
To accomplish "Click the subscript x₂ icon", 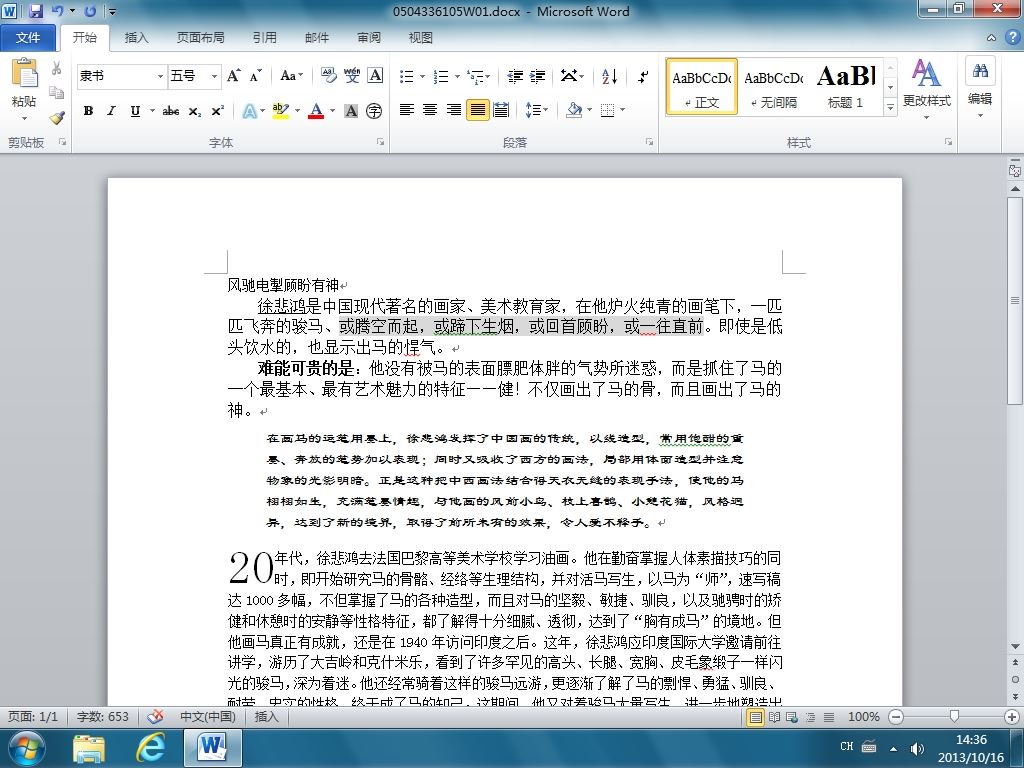I will click(195, 111).
